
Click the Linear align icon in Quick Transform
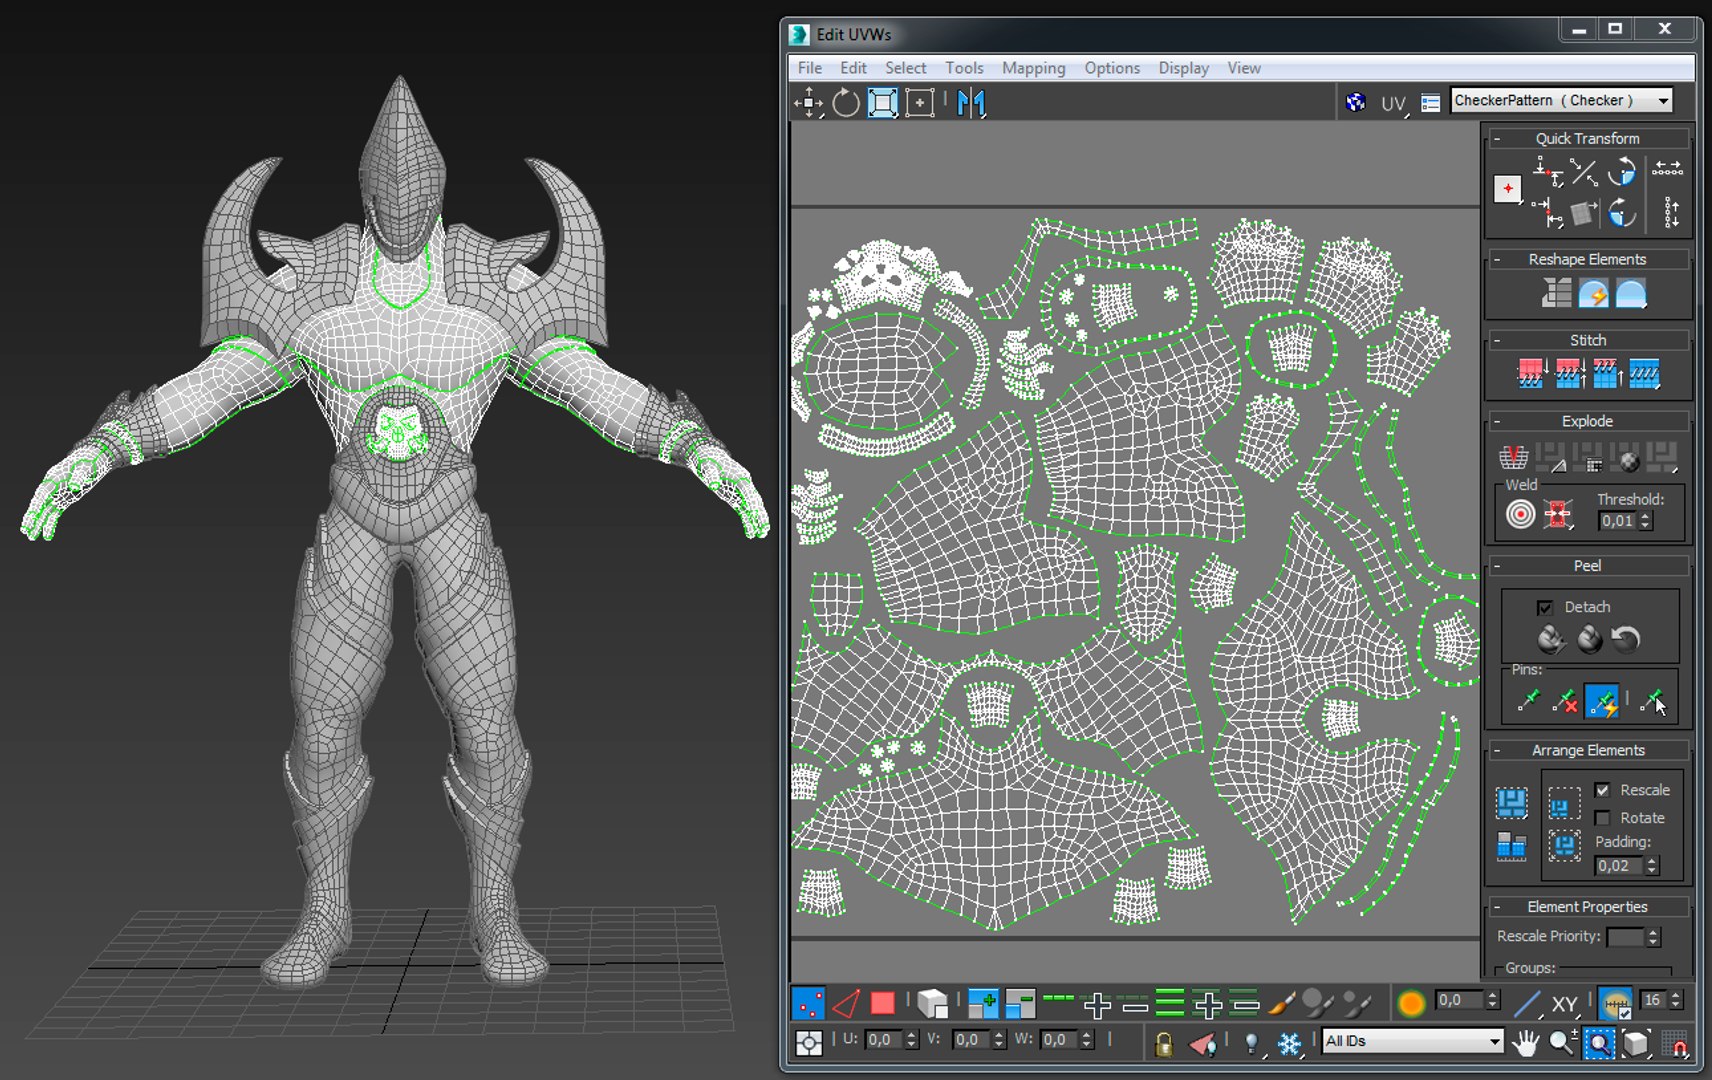1584,173
